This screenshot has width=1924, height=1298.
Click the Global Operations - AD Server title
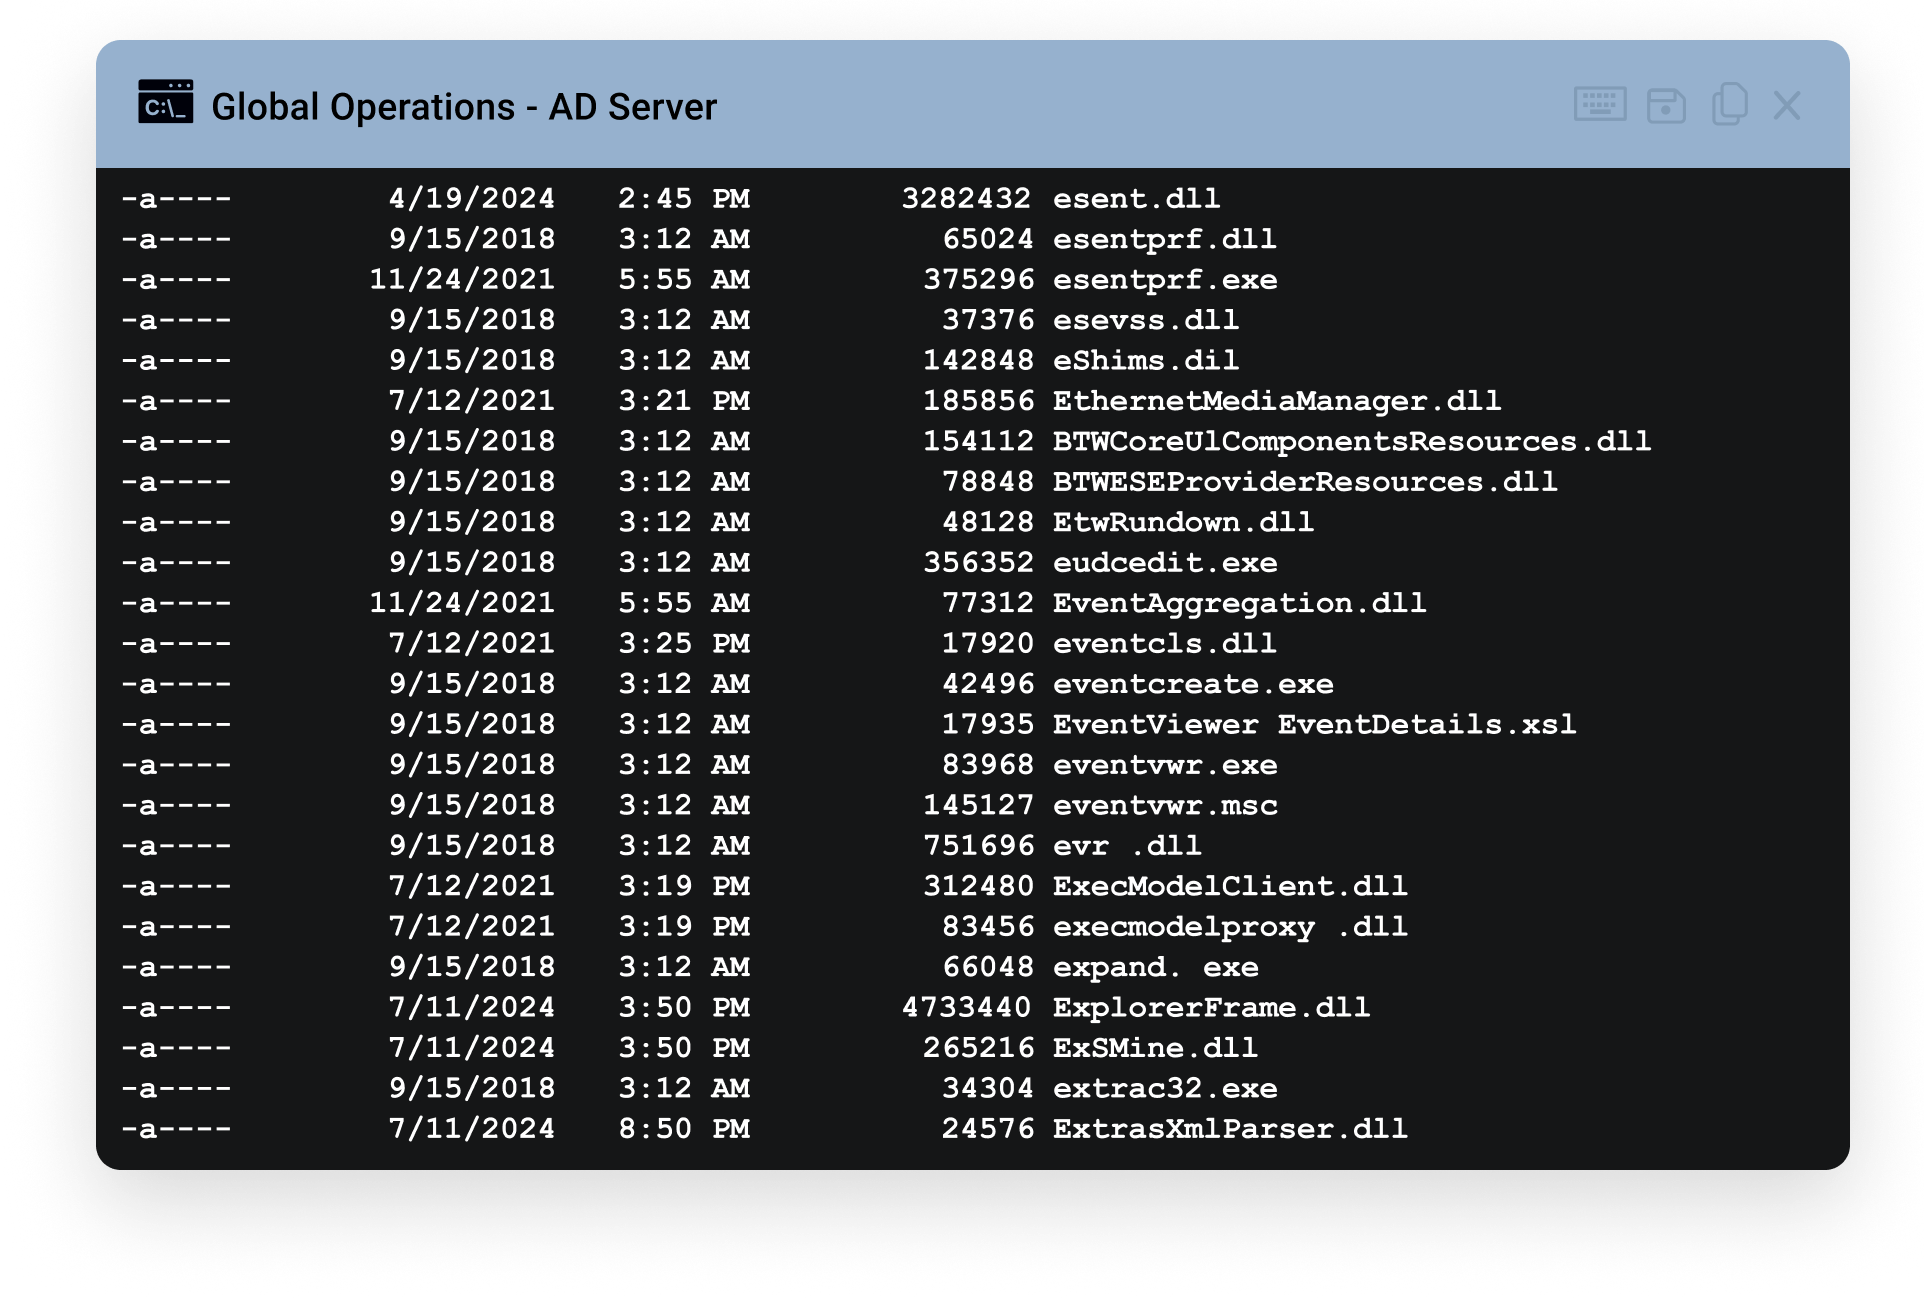pyautogui.click(x=464, y=106)
